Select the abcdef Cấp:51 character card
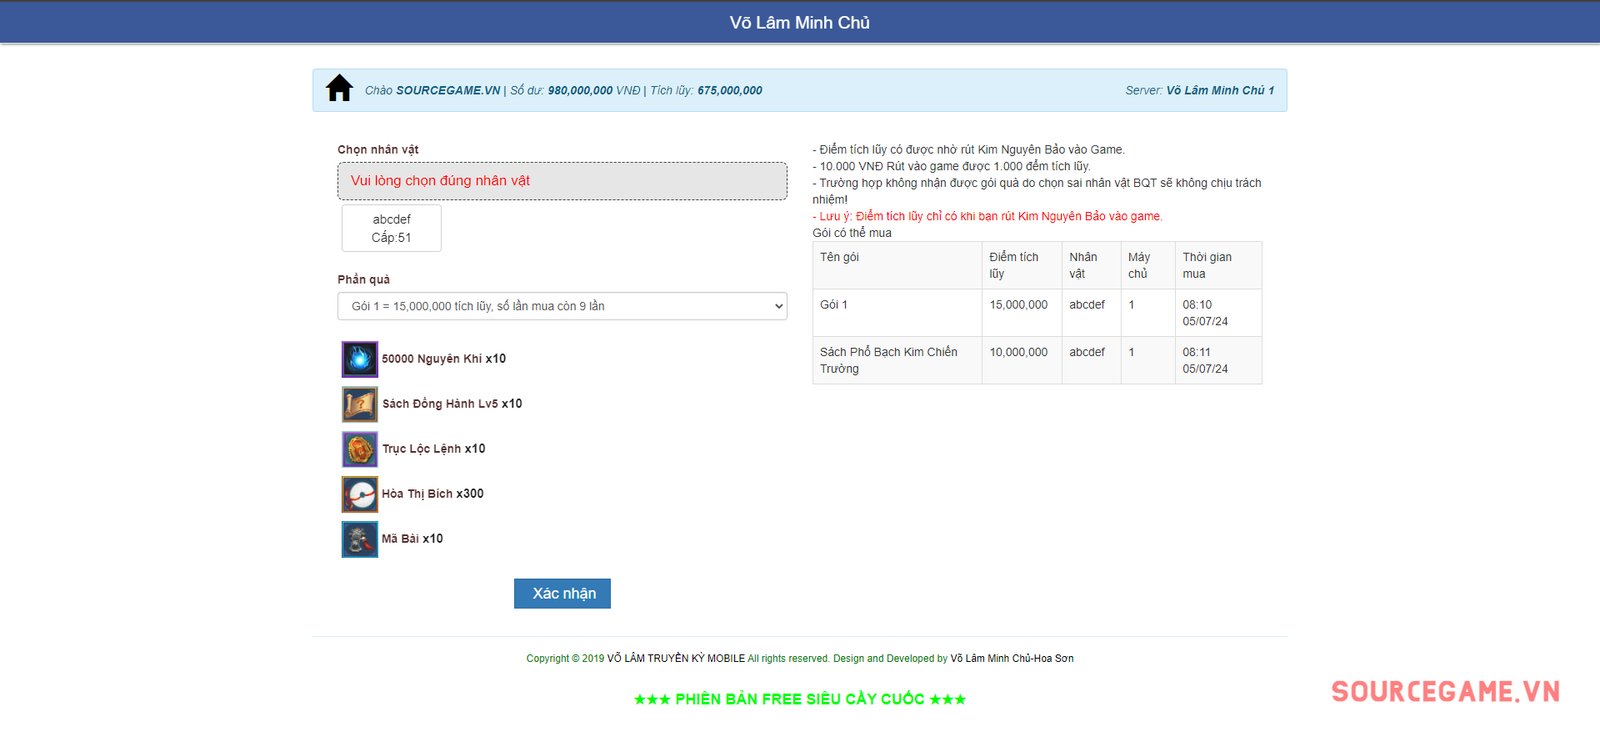The height and width of the screenshot is (743, 1600). click(391, 228)
